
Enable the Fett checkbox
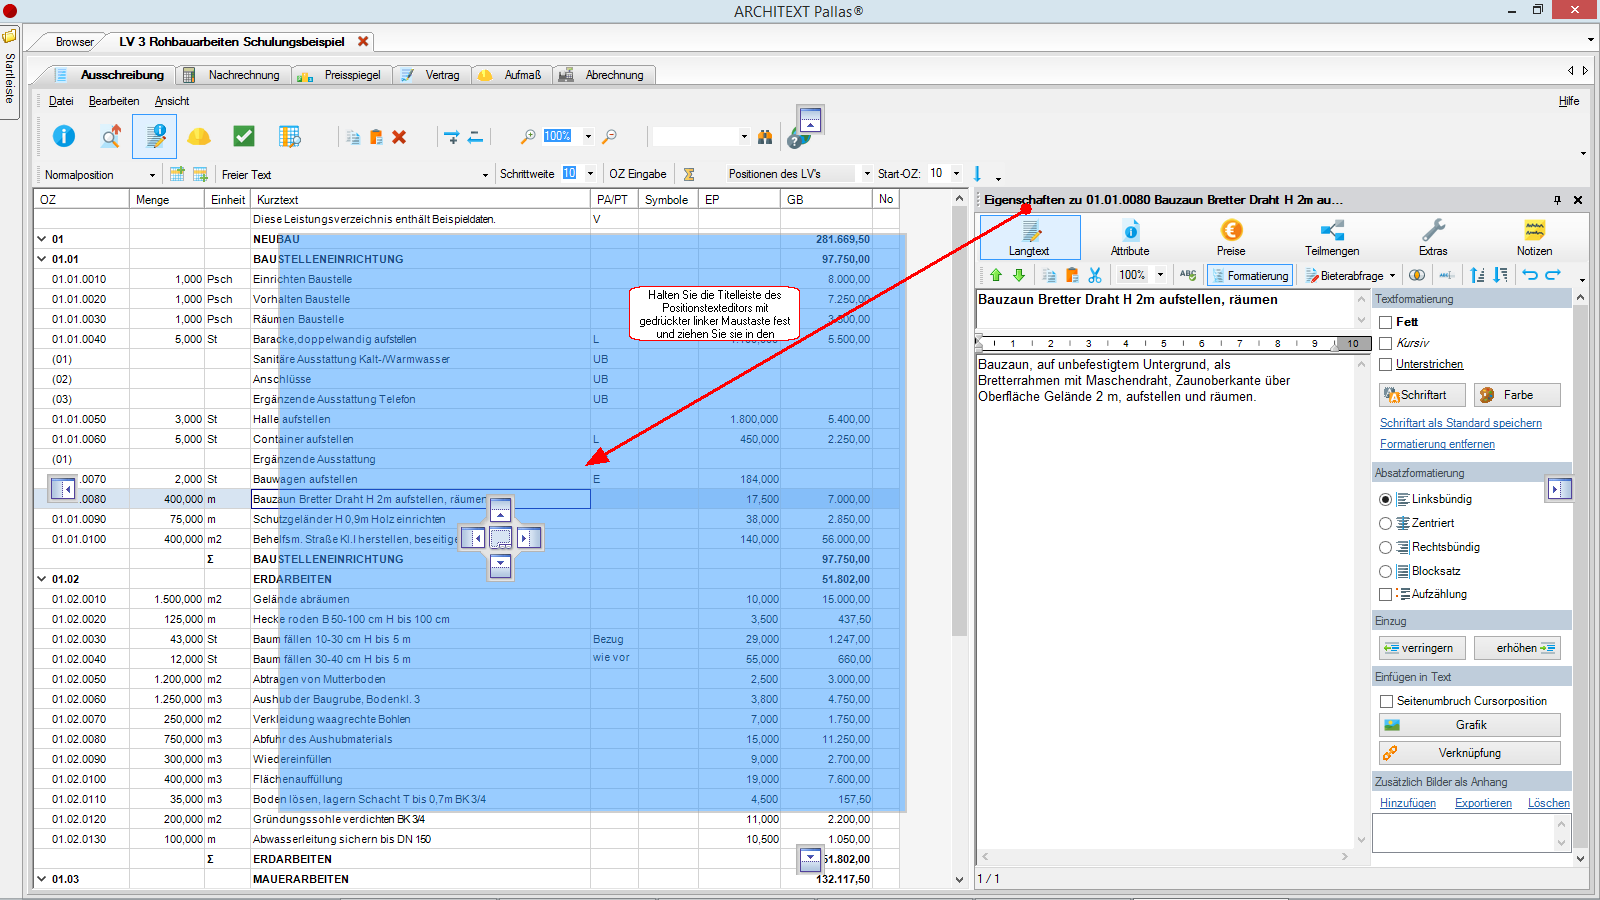[x=1386, y=322]
